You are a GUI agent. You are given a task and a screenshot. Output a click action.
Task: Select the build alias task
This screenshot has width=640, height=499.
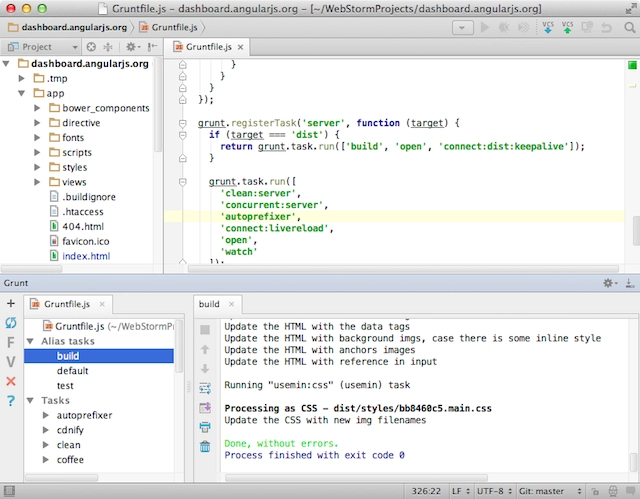(x=99, y=356)
